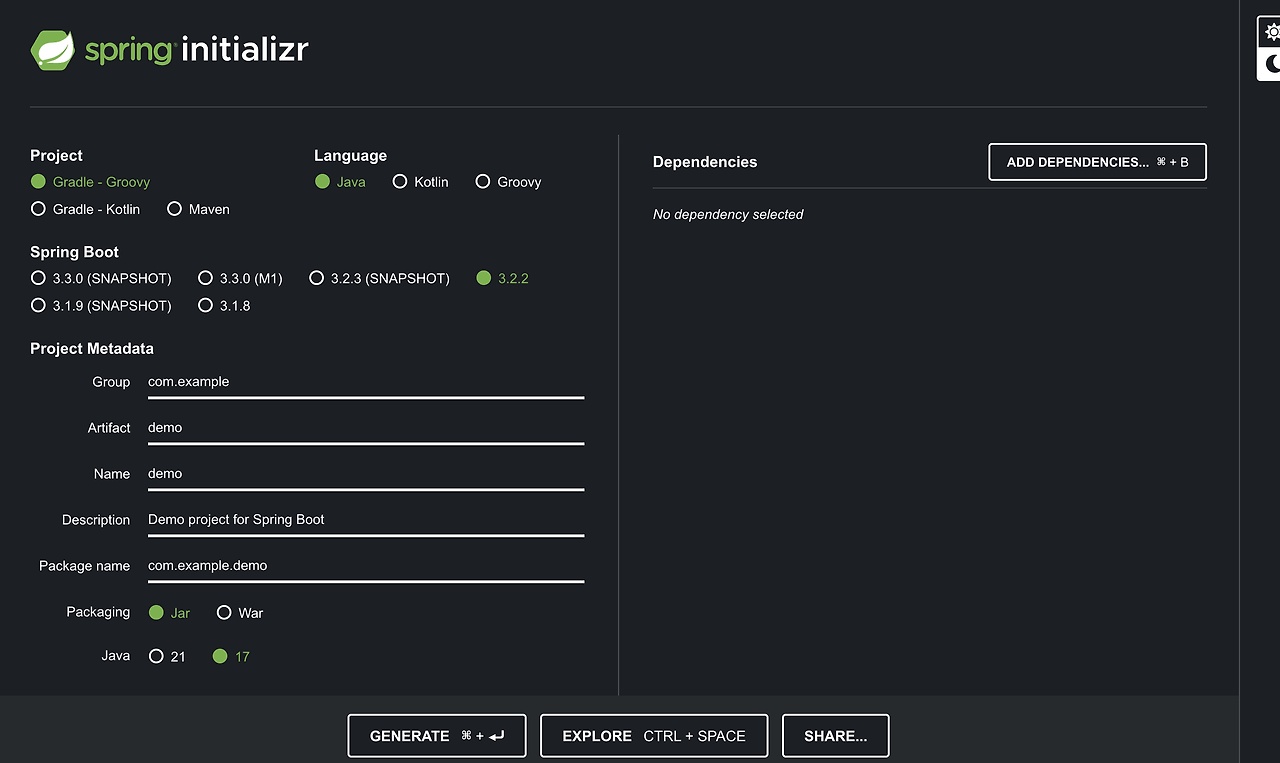Set packaging to Jar
The height and width of the screenshot is (763, 1280).
[x=169, y=612]
